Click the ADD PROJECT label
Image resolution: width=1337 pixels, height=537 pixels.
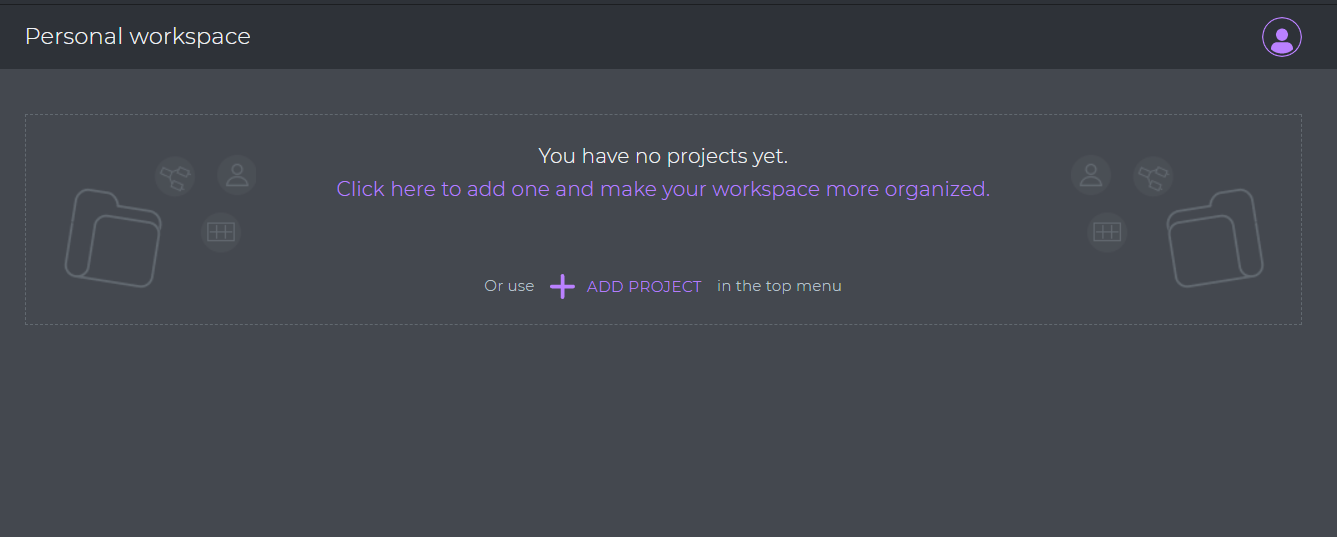coord(644,286)
